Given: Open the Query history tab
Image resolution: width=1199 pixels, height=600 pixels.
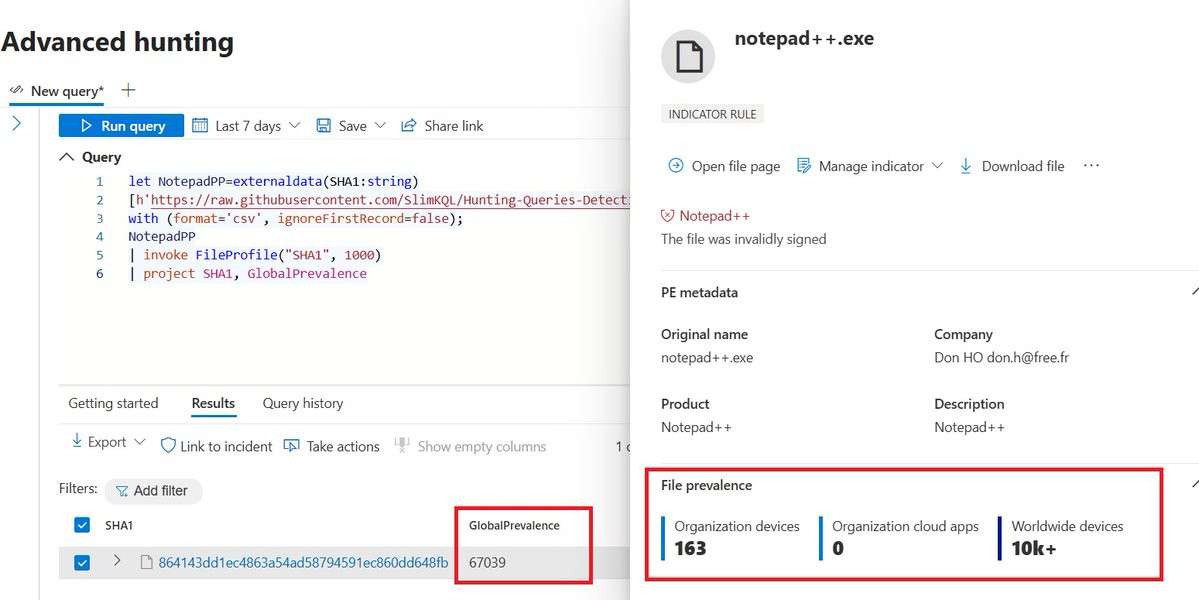Looking at the screenshot, I should click(x=303, y=403).
